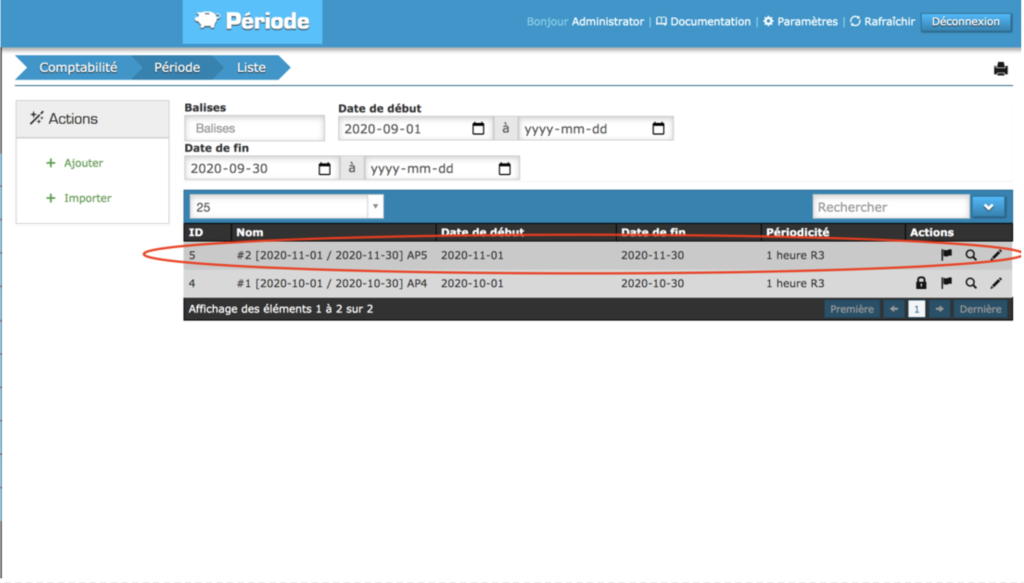This screenshot has width=1024, height=583.
Task: View period #2 with magnifier icon
Action: point(971,256)
